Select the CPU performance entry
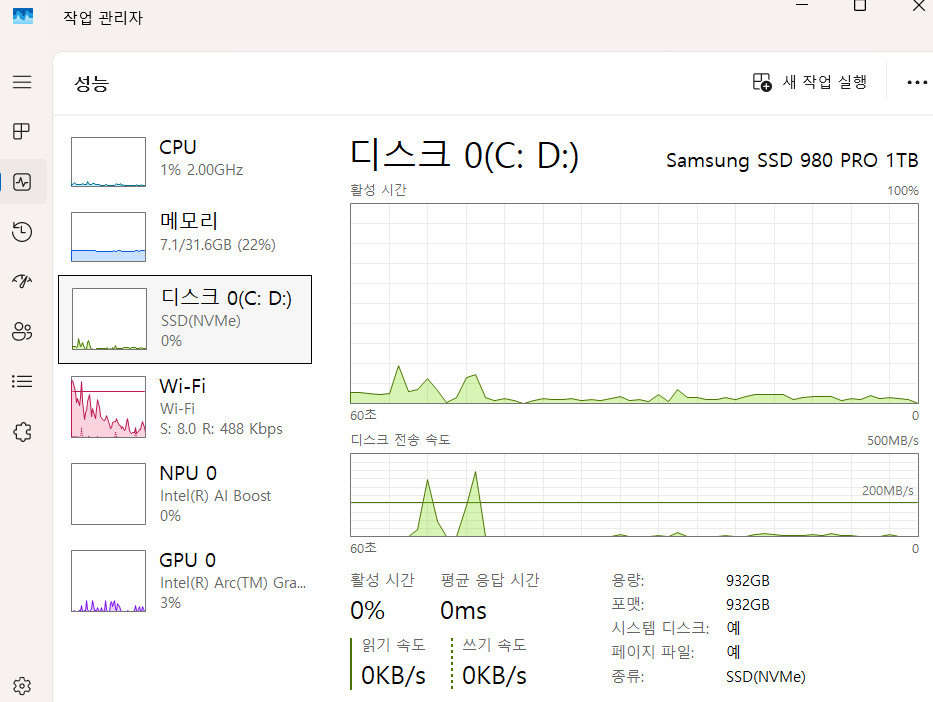This screenshot has height=702, width=933. [185, 158]
